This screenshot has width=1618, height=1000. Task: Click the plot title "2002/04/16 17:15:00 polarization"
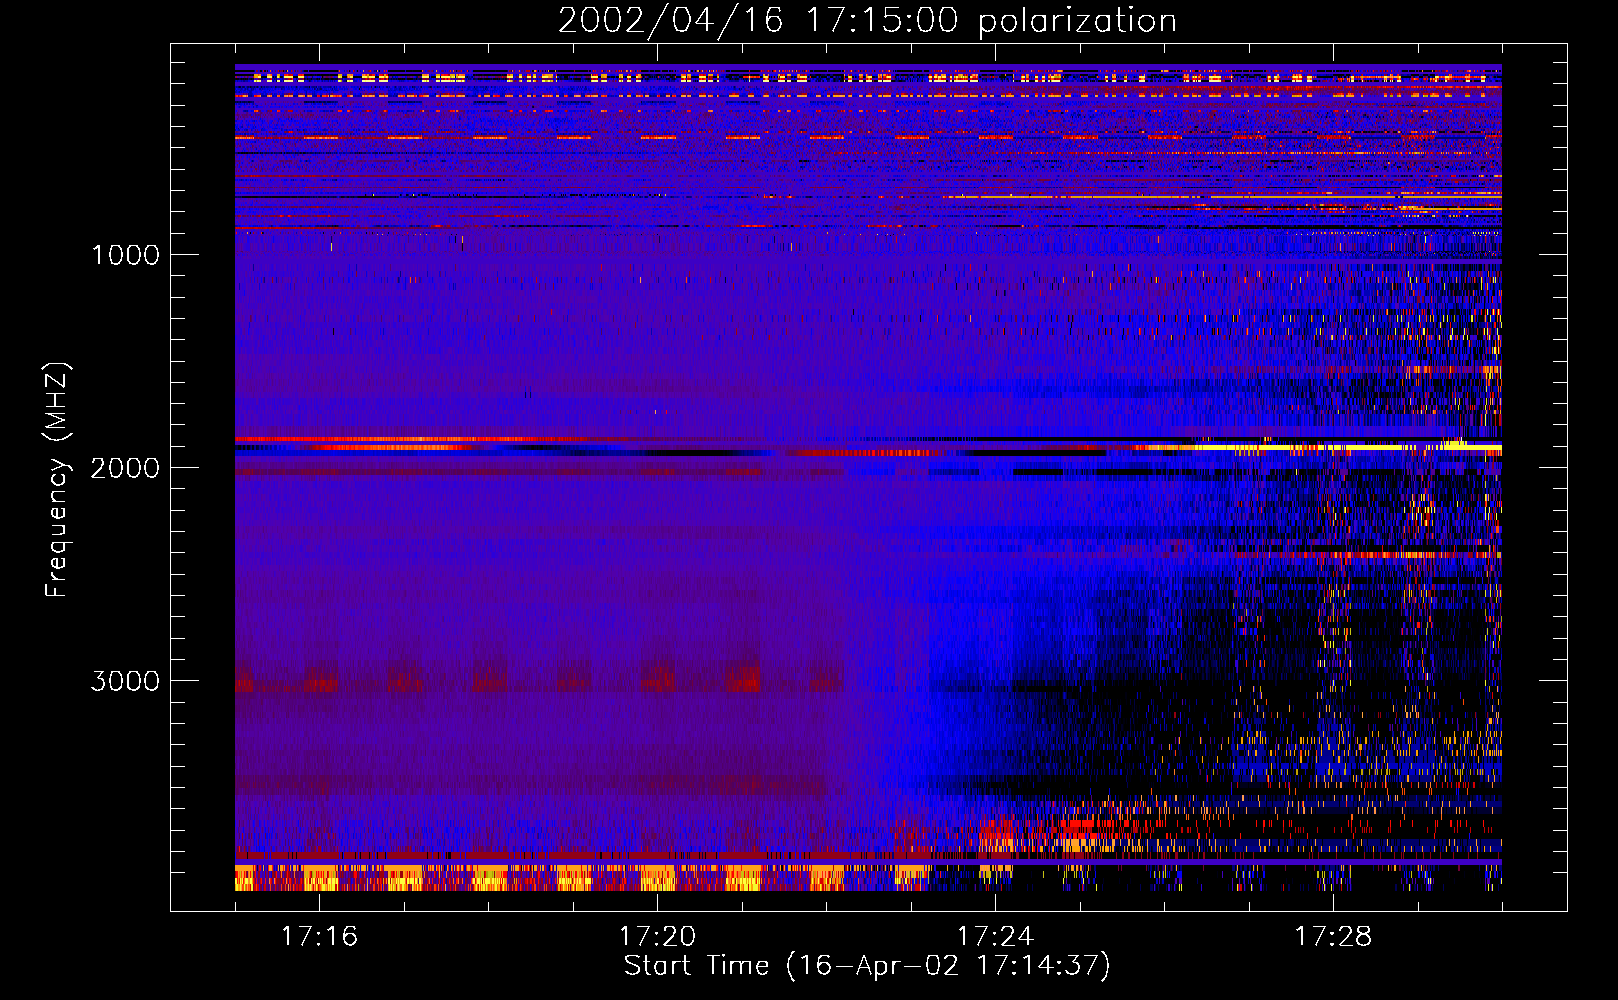coord(867,21)
